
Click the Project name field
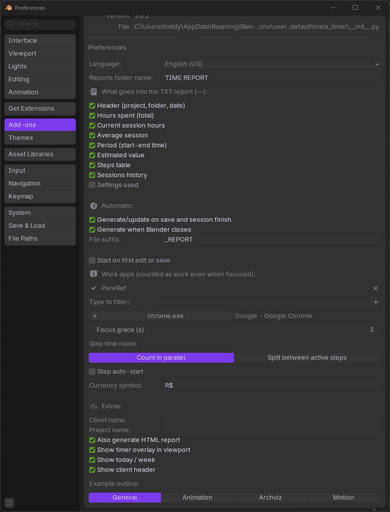[272, 430]
